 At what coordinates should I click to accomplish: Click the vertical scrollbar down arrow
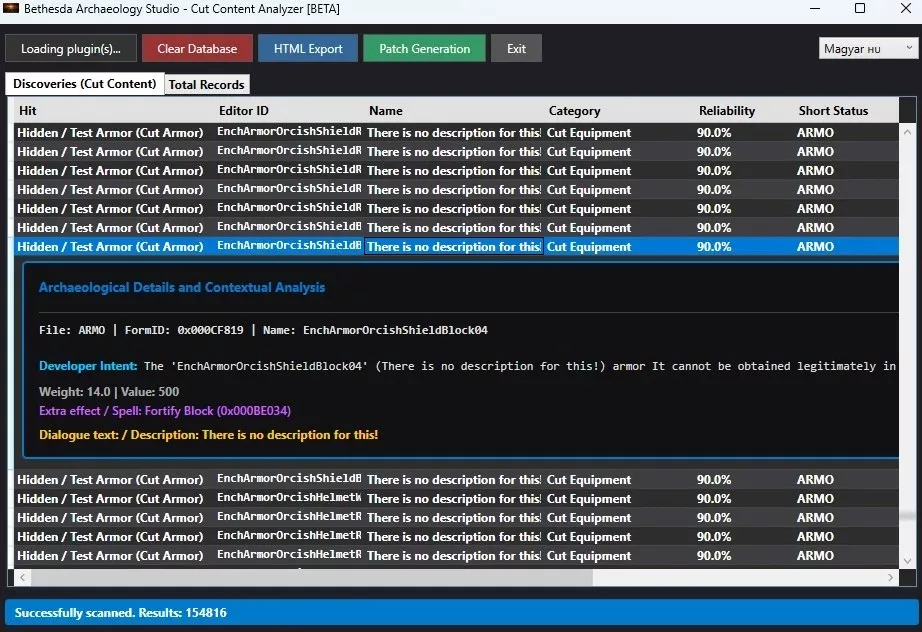coord(907,561)
